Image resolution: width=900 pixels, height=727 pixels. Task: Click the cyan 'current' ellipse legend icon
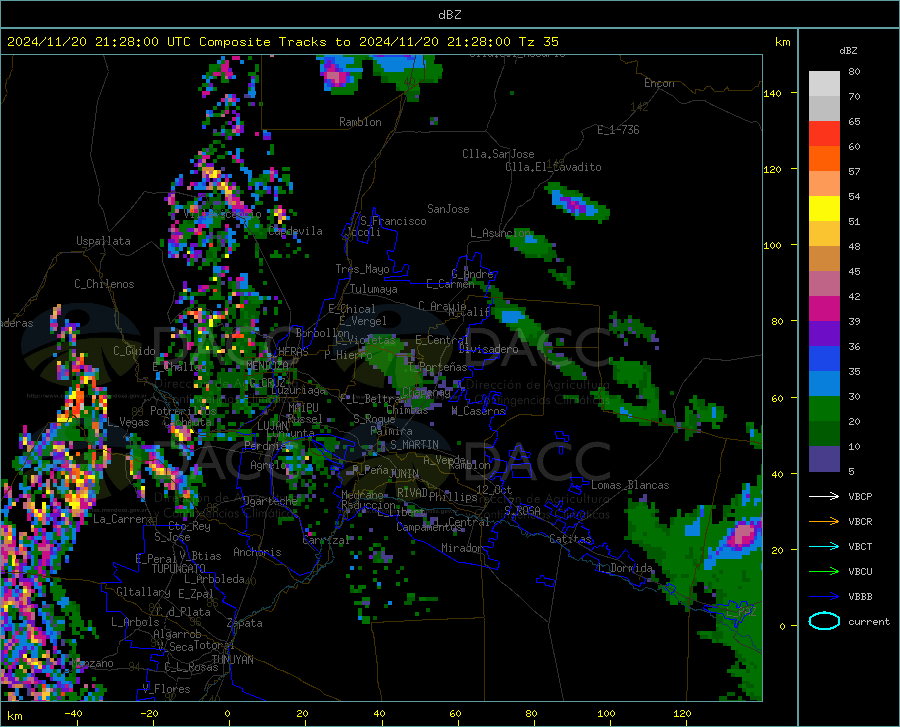tap(824, 621)
